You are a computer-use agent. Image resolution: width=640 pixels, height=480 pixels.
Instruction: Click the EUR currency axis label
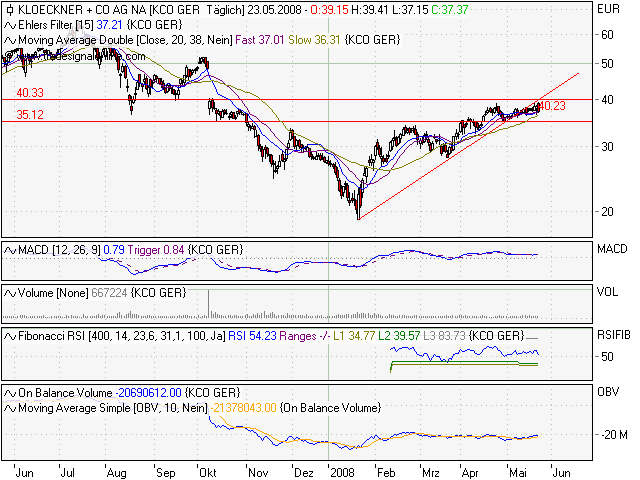(x=607, y=9)
